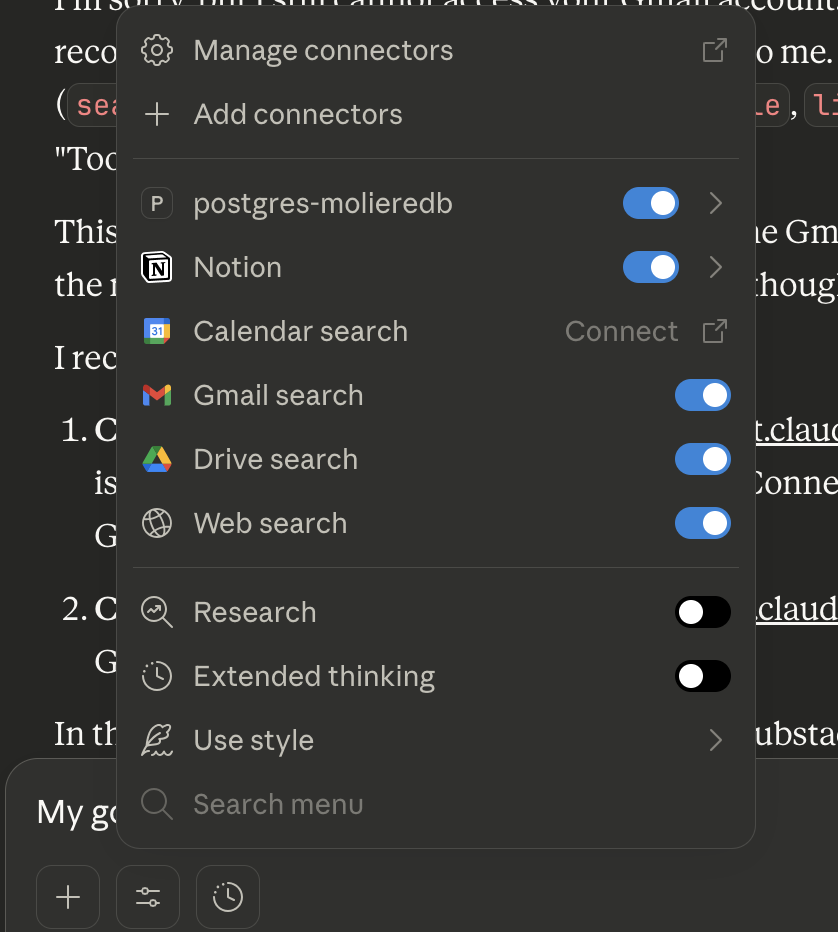Select Add connectors menu item

[x=298, y=115]
